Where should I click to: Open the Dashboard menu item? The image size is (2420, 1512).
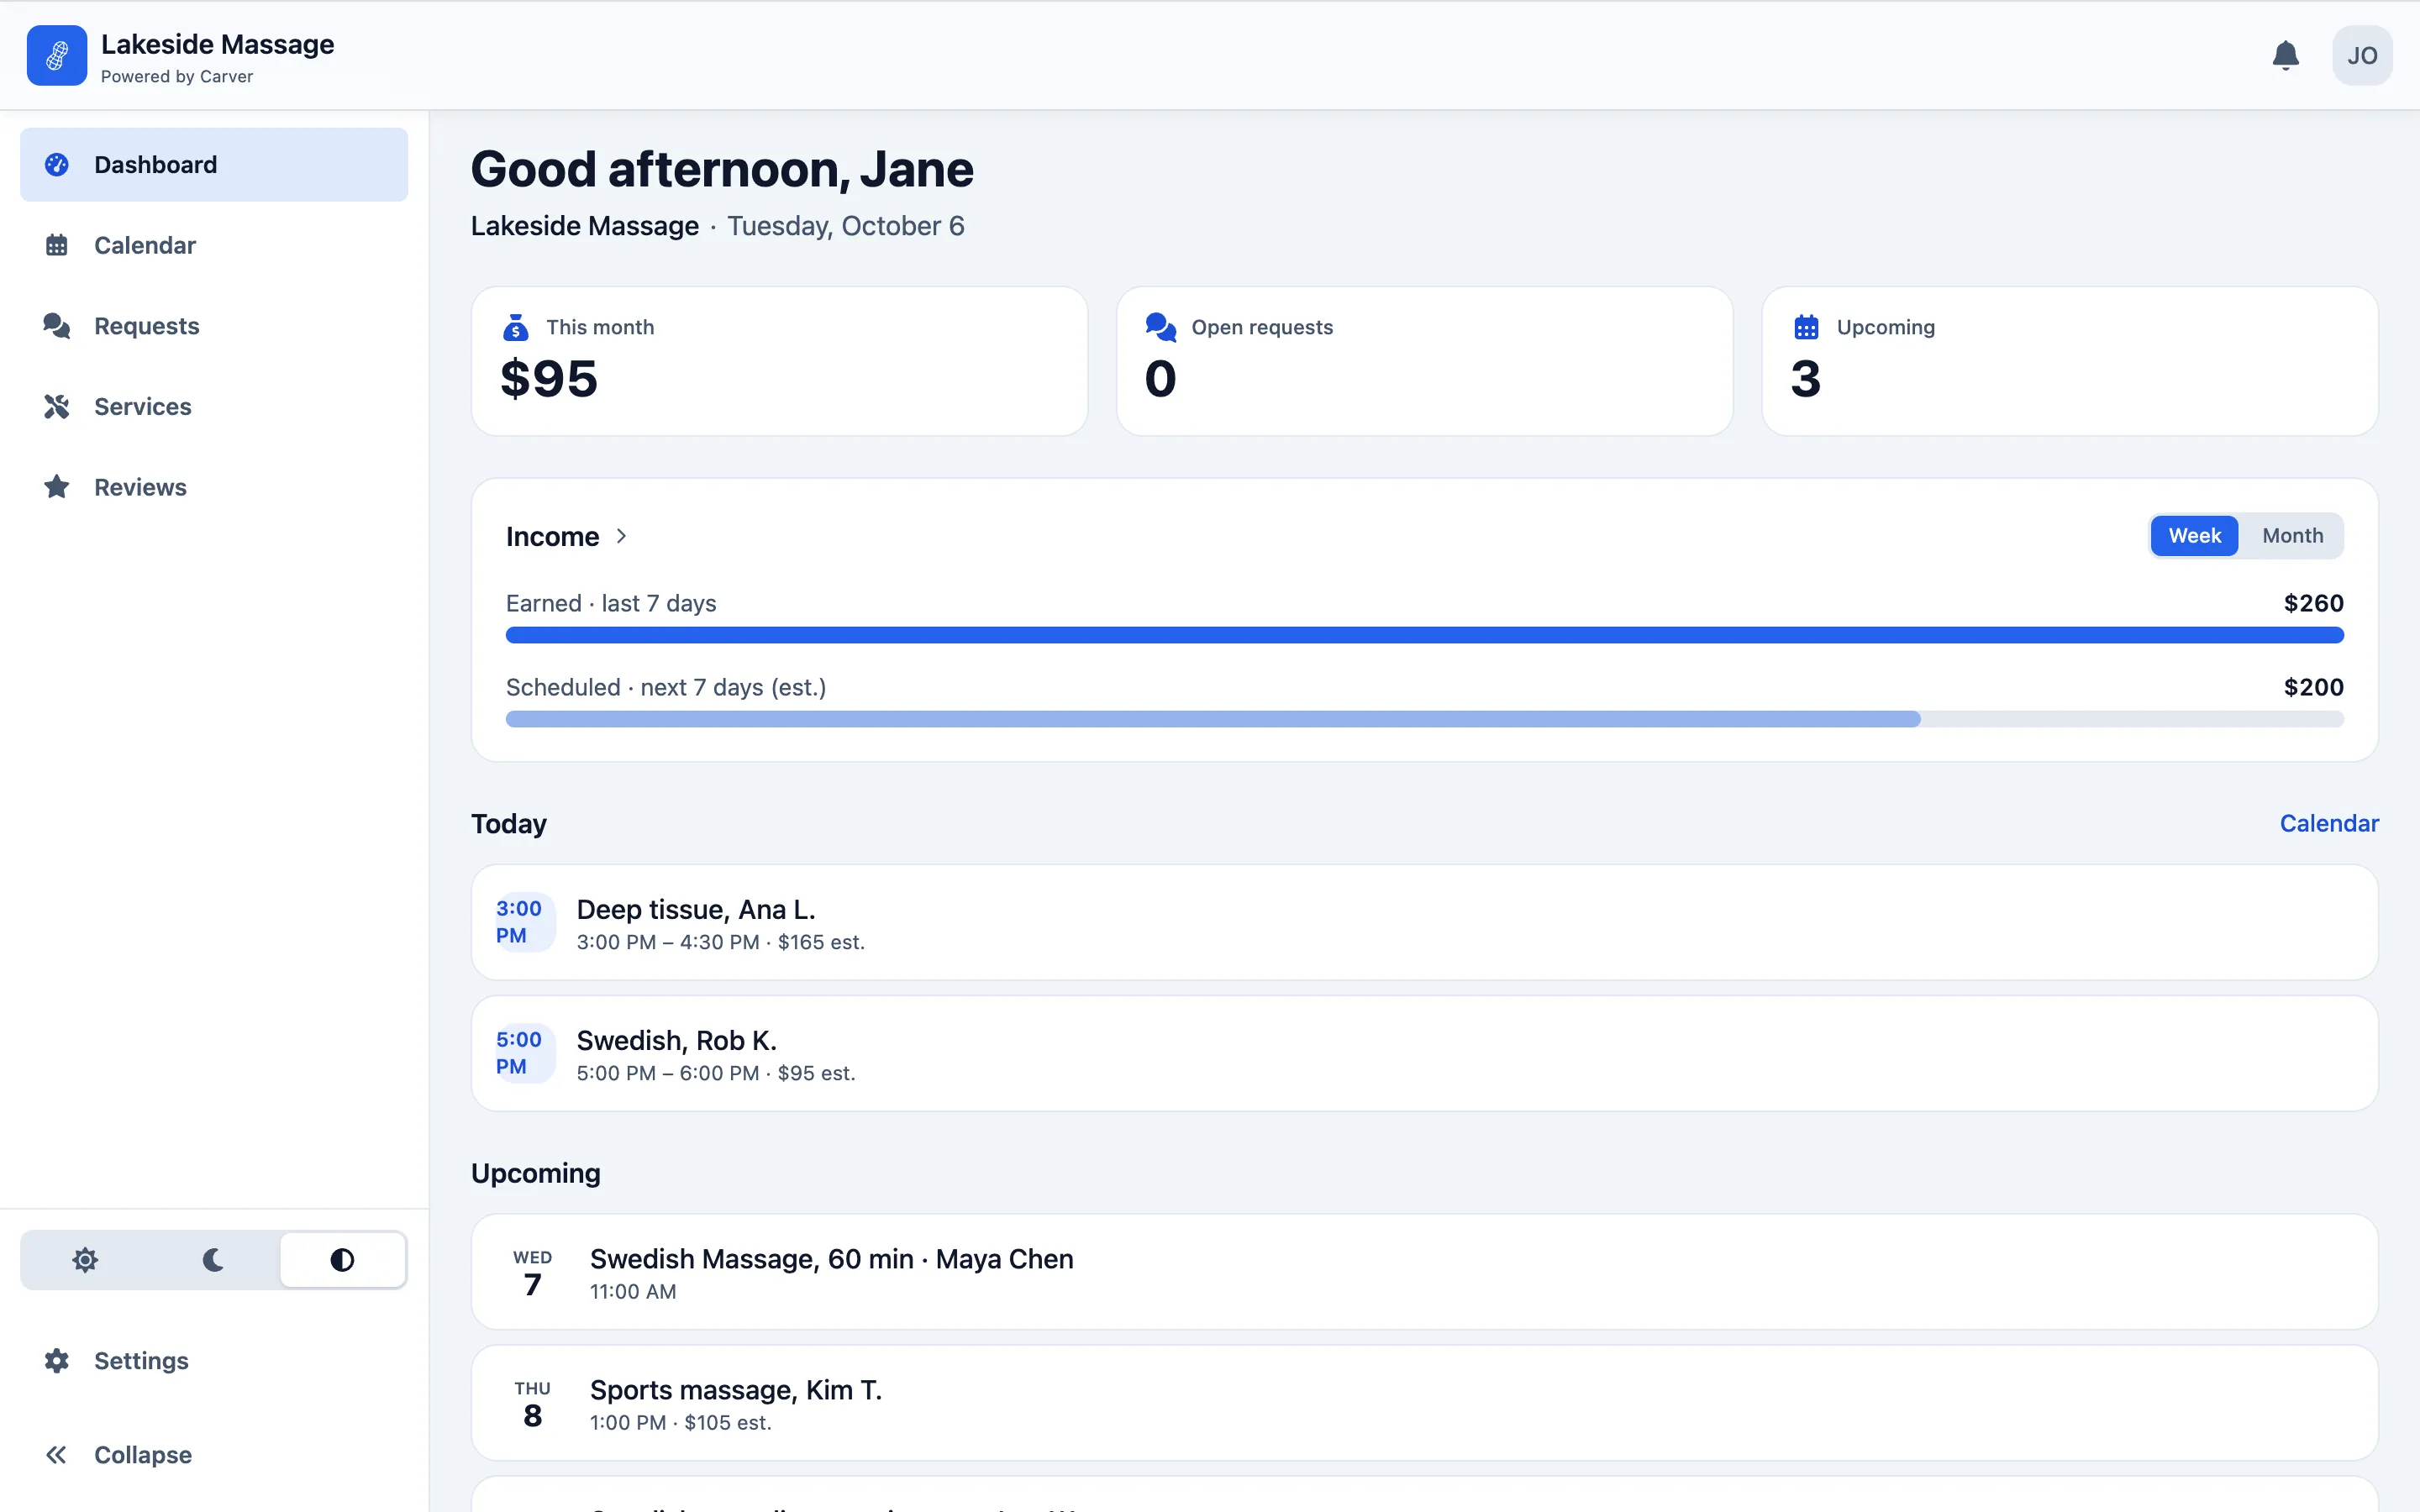pos(214,165)
